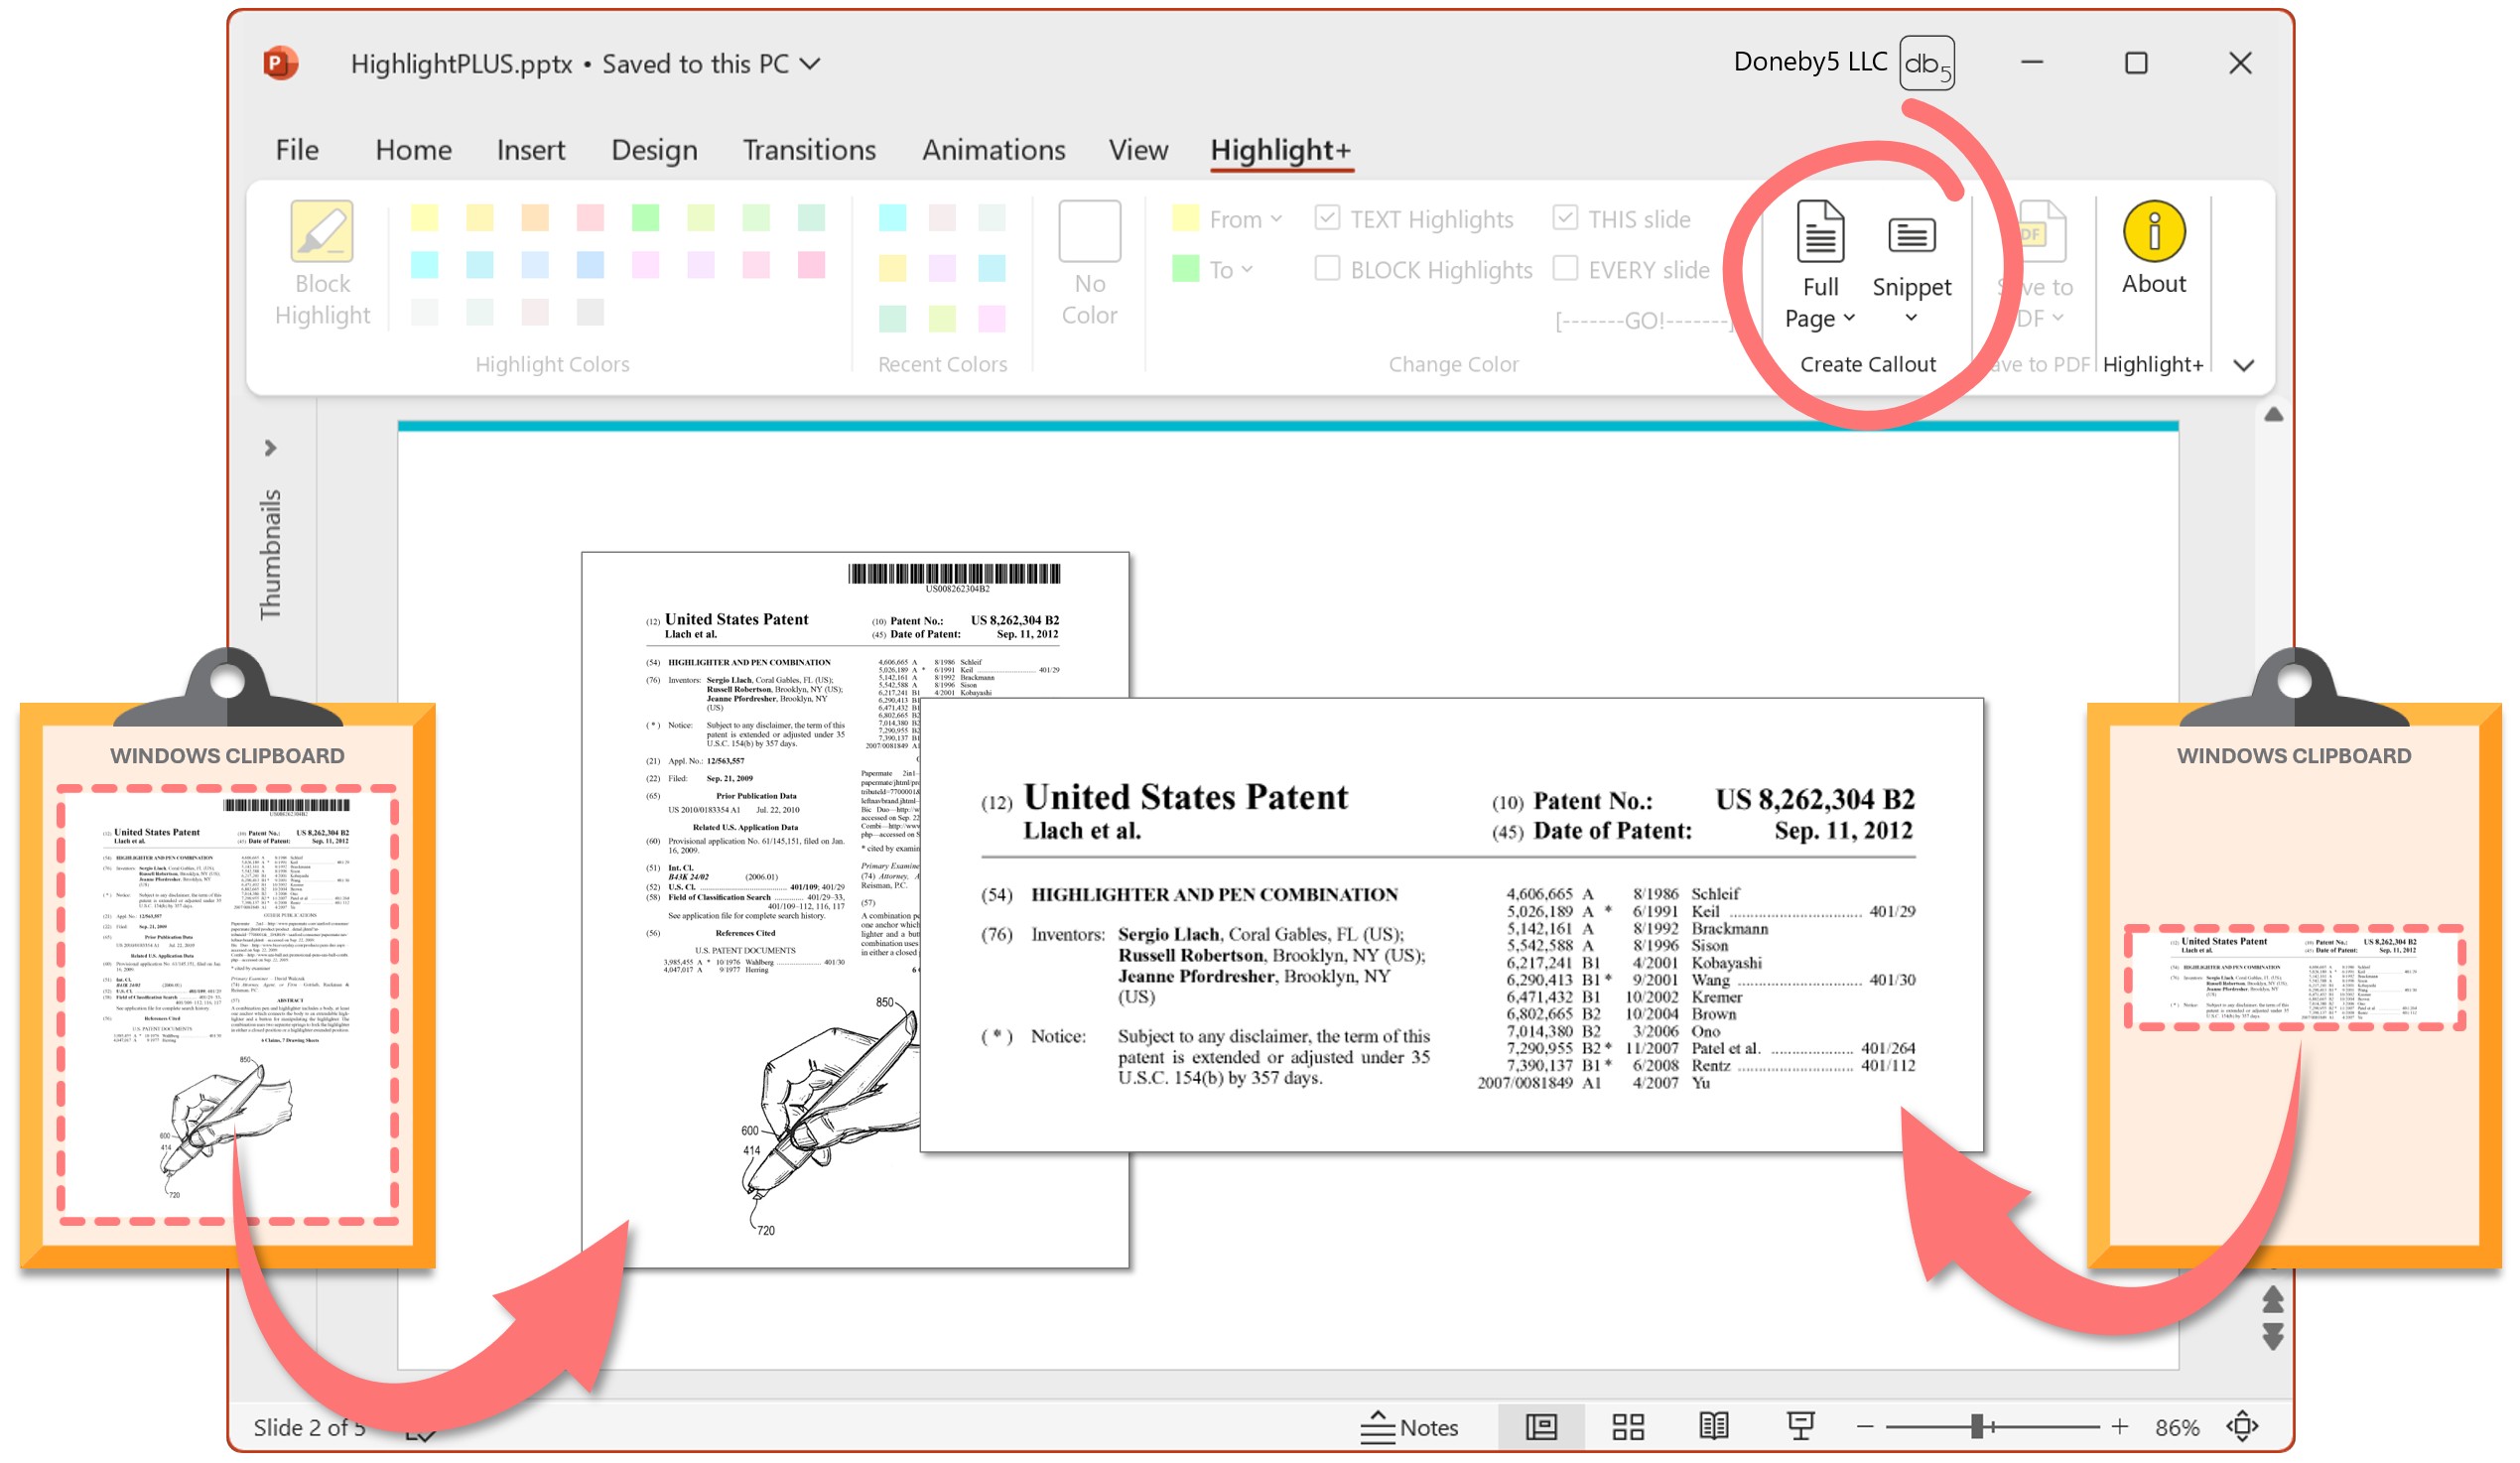This screenshot has height=1463, width=2520.
Task: Switch to the Insert tab
Action: click(530, 150)
